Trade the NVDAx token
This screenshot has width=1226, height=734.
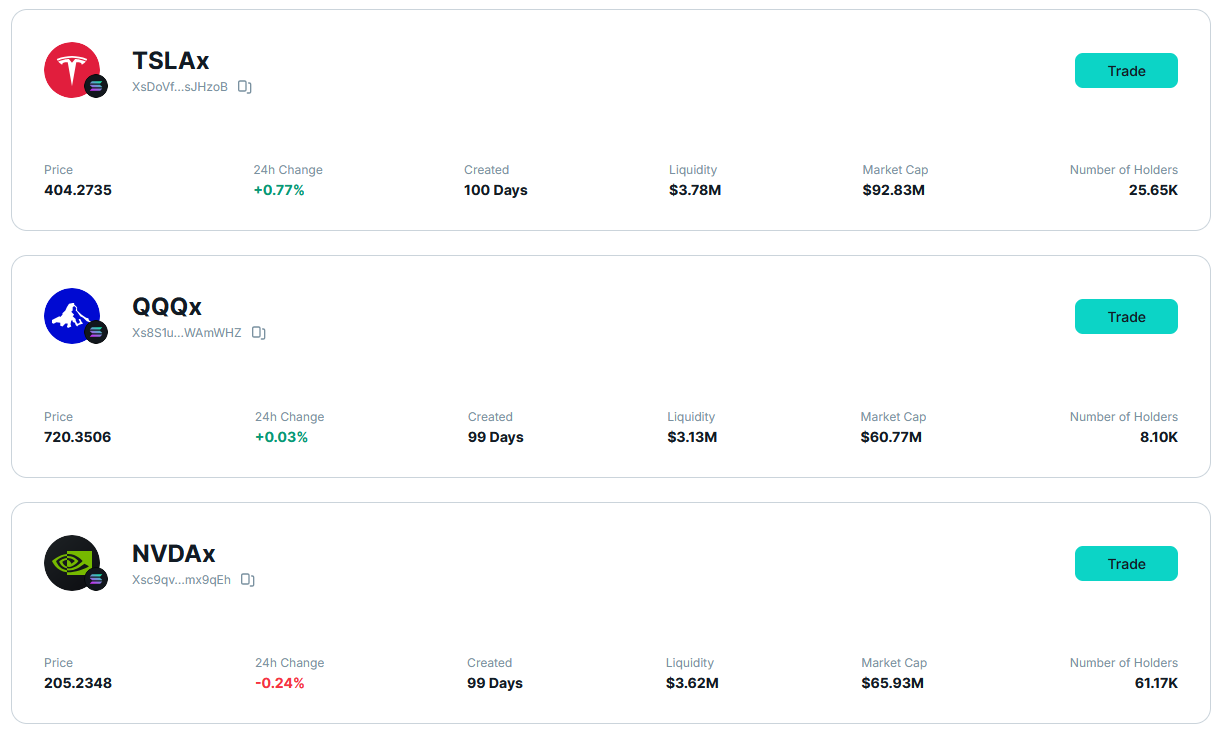coord(1126,564)
